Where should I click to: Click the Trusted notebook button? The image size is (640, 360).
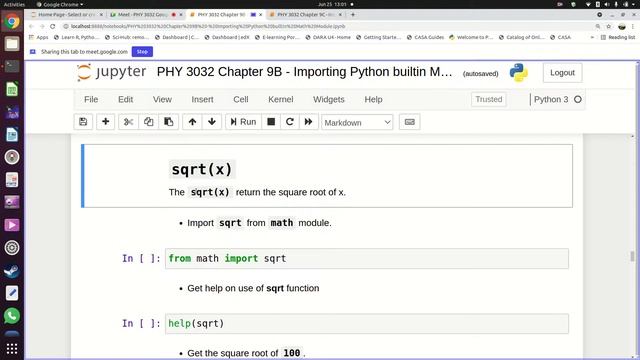click(489, 99)
